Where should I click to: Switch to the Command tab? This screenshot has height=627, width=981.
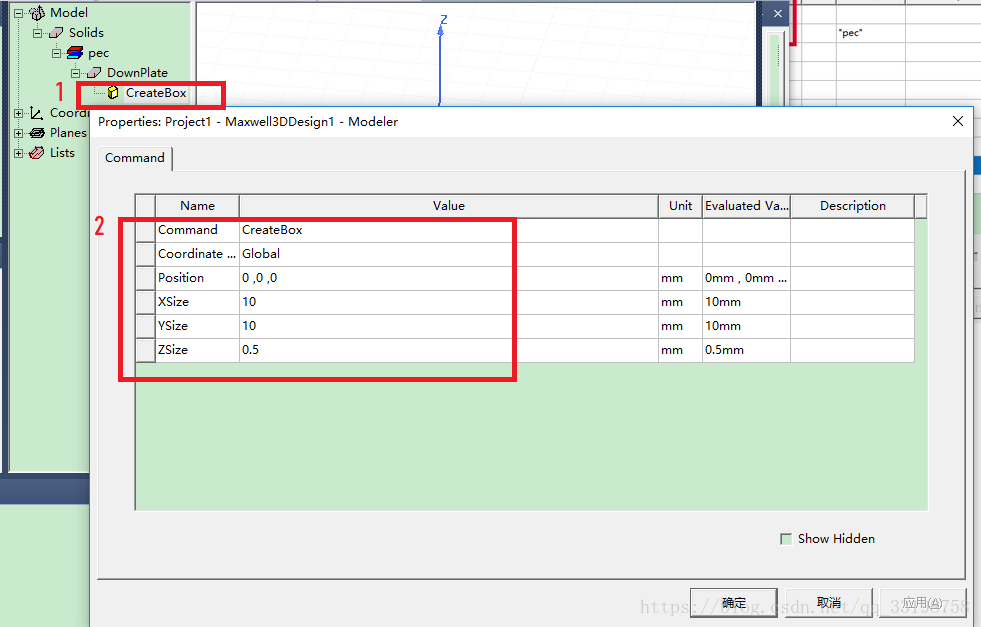(x=135, y=158)
